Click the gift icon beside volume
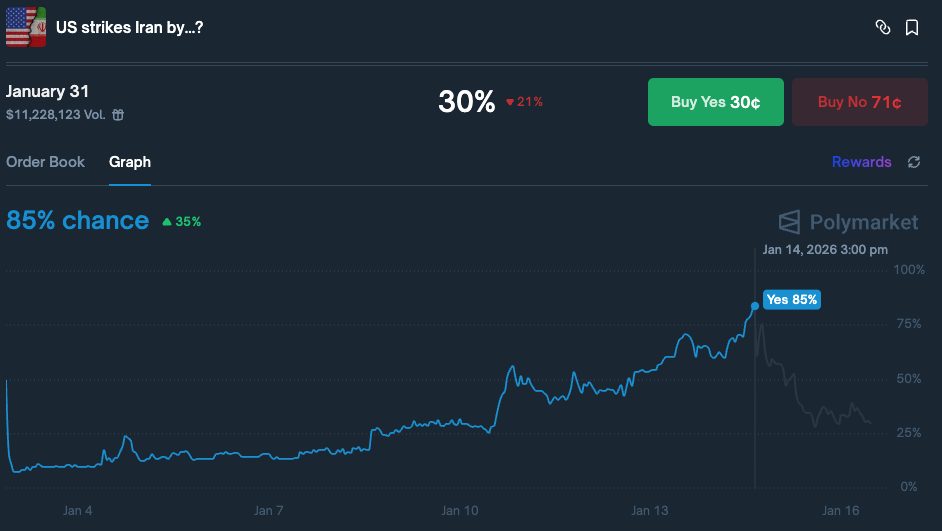Image resolution: width=942 pixels, height=531 pixels. 118,115
